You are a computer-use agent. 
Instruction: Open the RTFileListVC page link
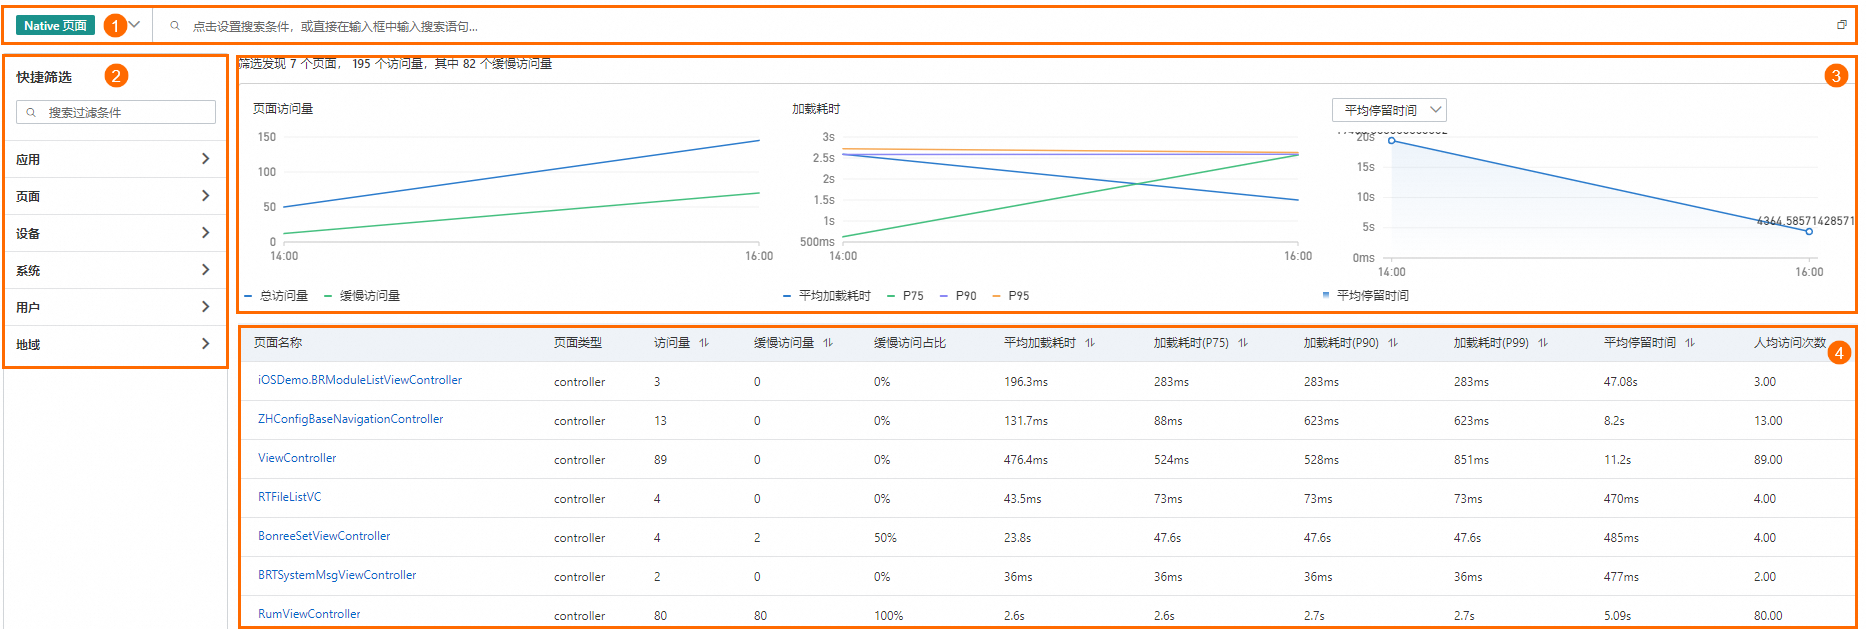[x=290, y=497]
